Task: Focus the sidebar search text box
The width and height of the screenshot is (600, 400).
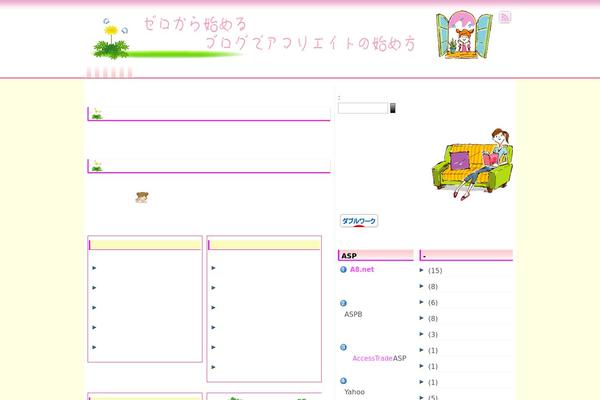Action: [363, 108]
